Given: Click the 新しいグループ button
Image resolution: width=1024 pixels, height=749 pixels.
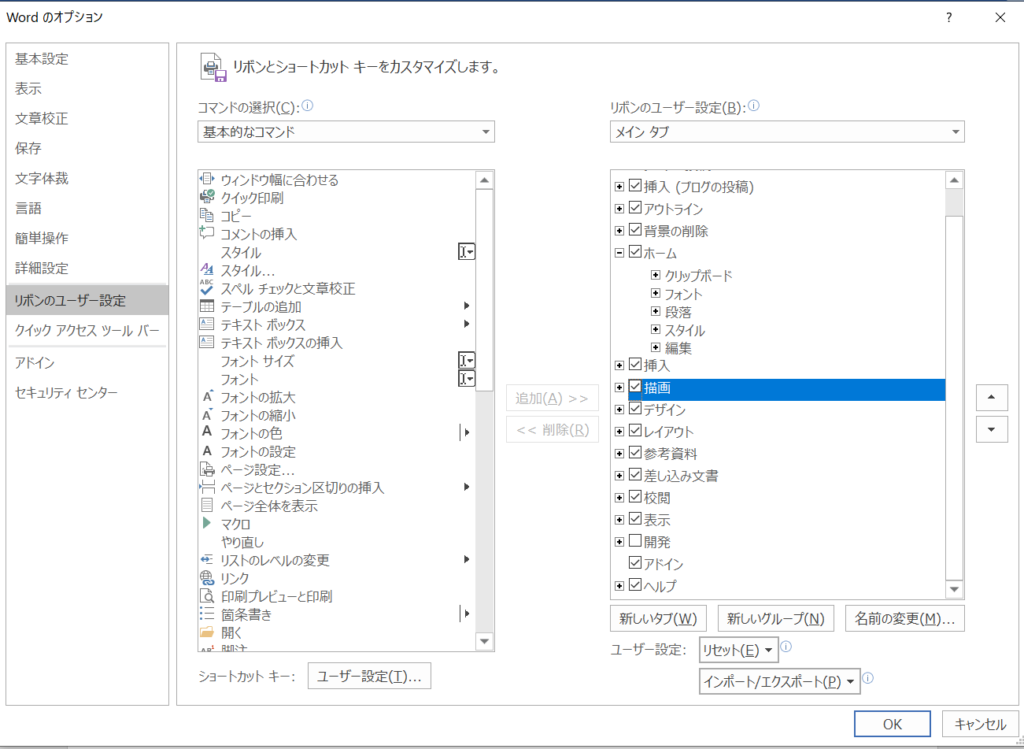Looking at the screenshot, I should tap(776, 618).
